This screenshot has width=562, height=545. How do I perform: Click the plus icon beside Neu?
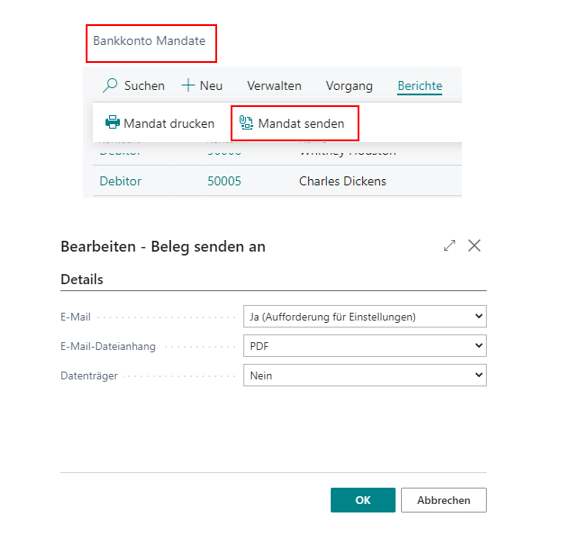point(188,85)
